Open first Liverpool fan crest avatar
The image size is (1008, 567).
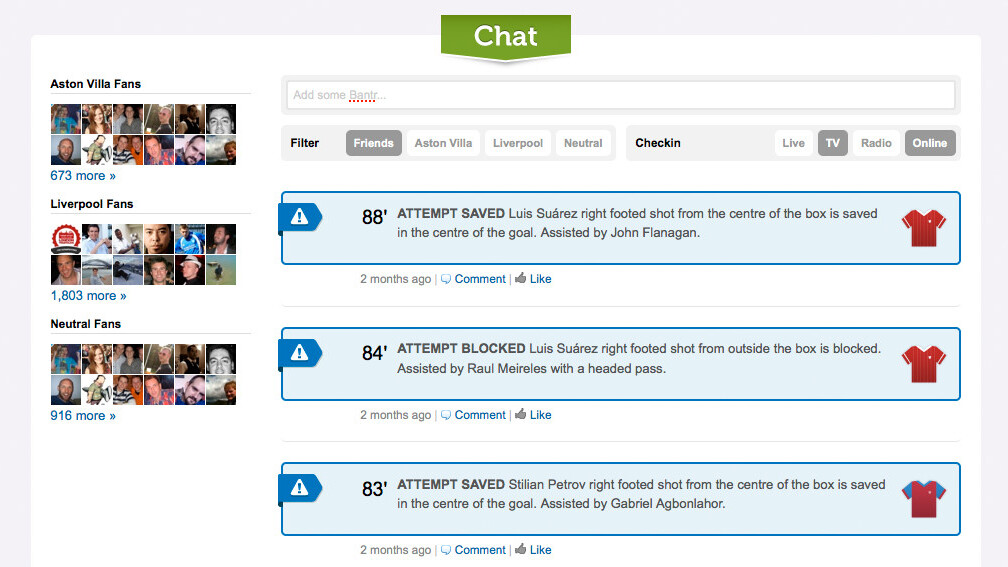(x=65, y=239)
